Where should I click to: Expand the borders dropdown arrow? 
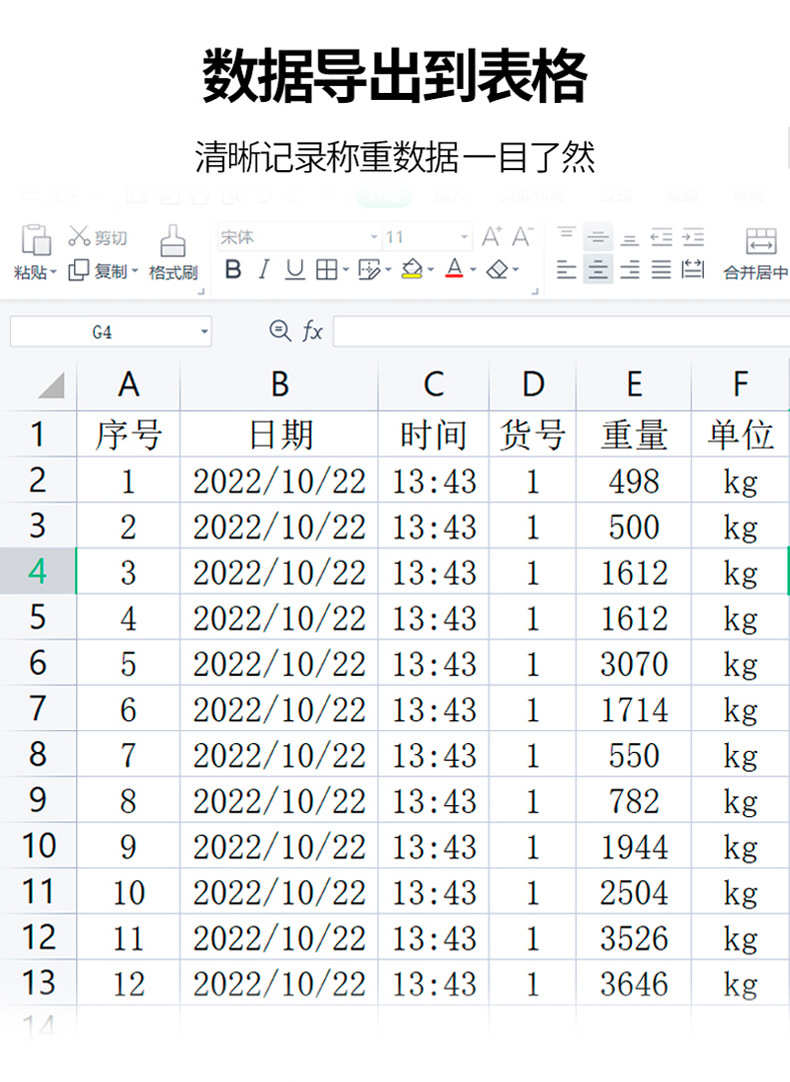(x=345, y=270)
